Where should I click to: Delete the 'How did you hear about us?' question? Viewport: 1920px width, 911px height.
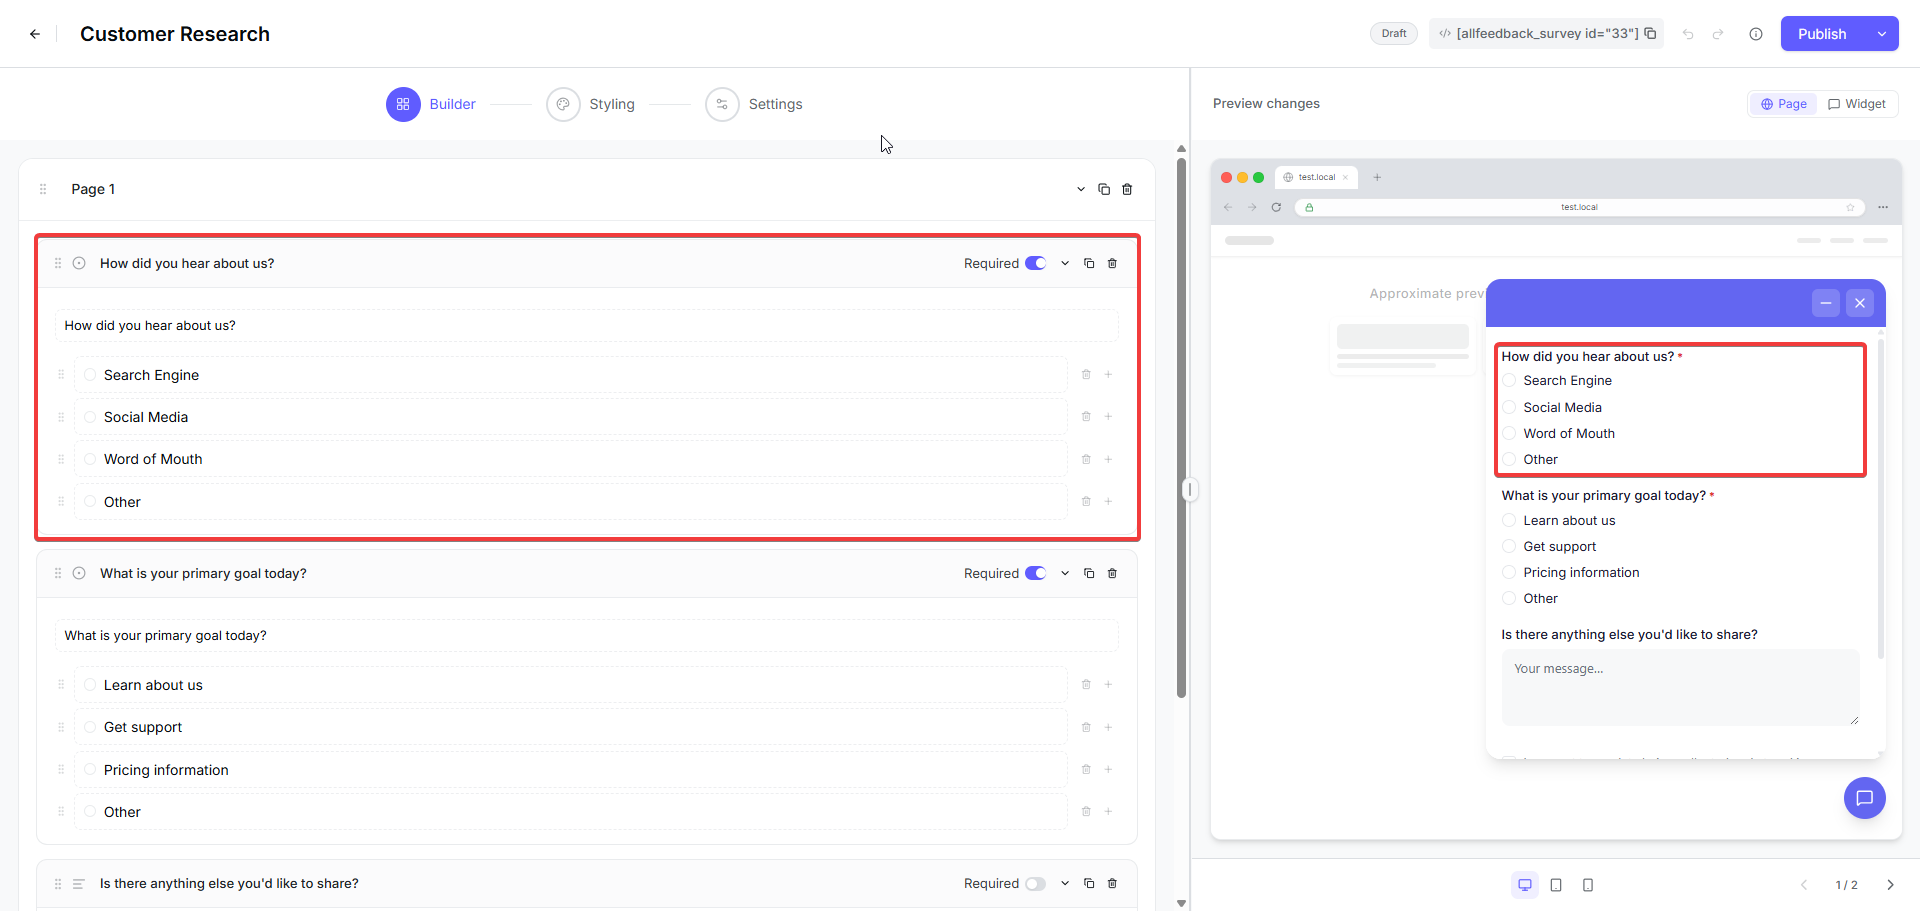point(1112,264)
